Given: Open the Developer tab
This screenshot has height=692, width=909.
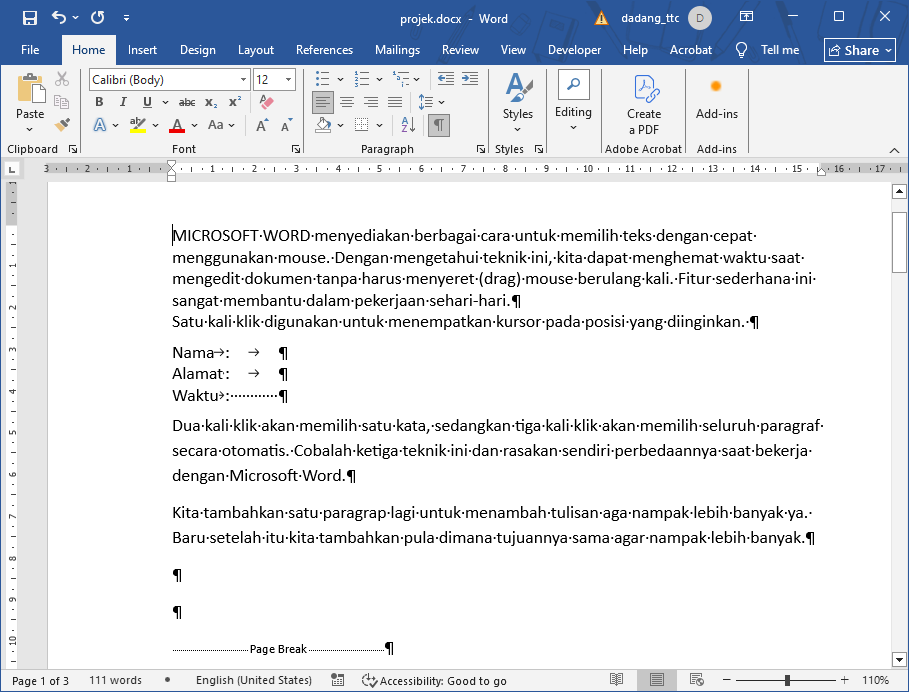Looking at the screenshot, I should 575,50.
